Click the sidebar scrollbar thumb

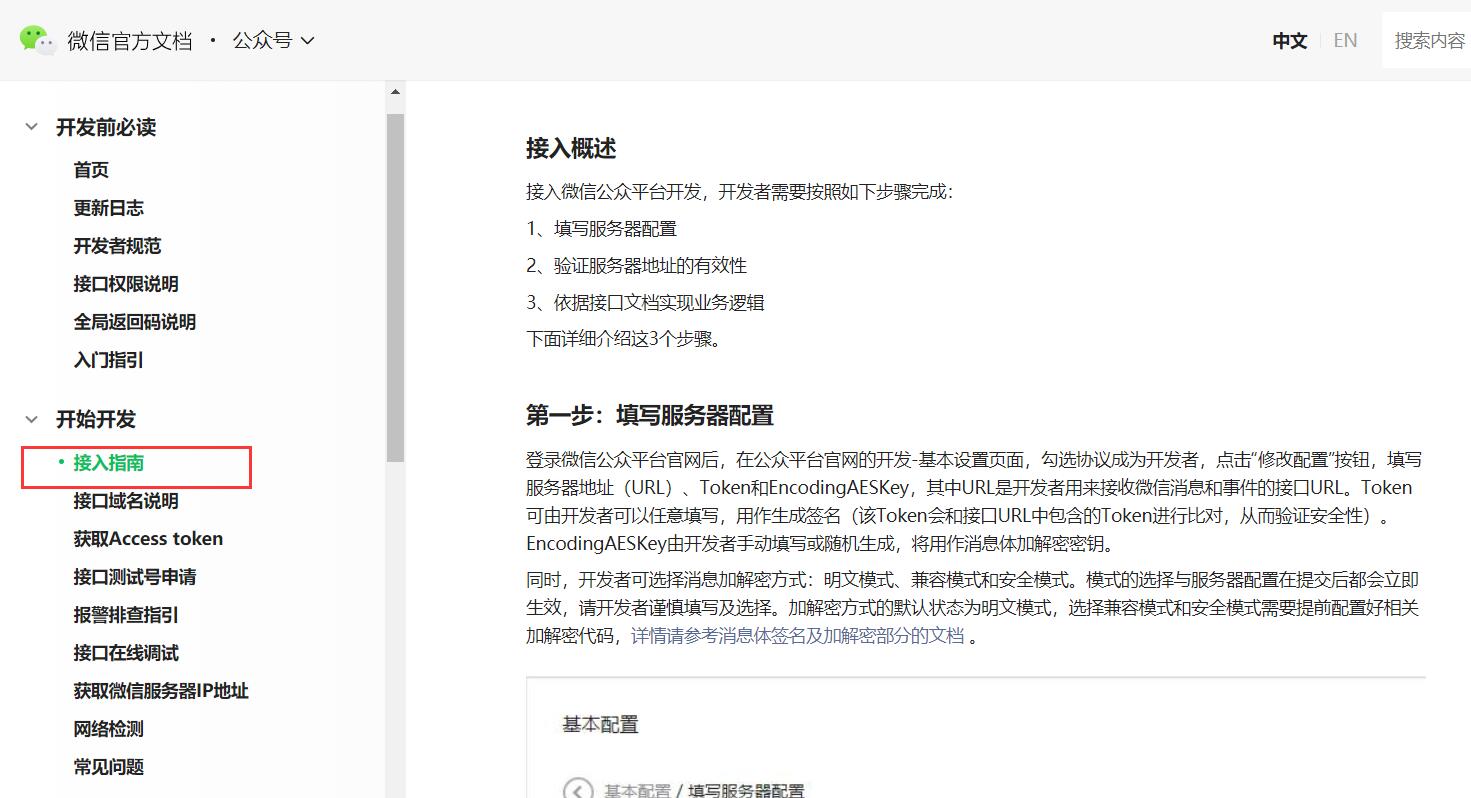pos(395,287)
